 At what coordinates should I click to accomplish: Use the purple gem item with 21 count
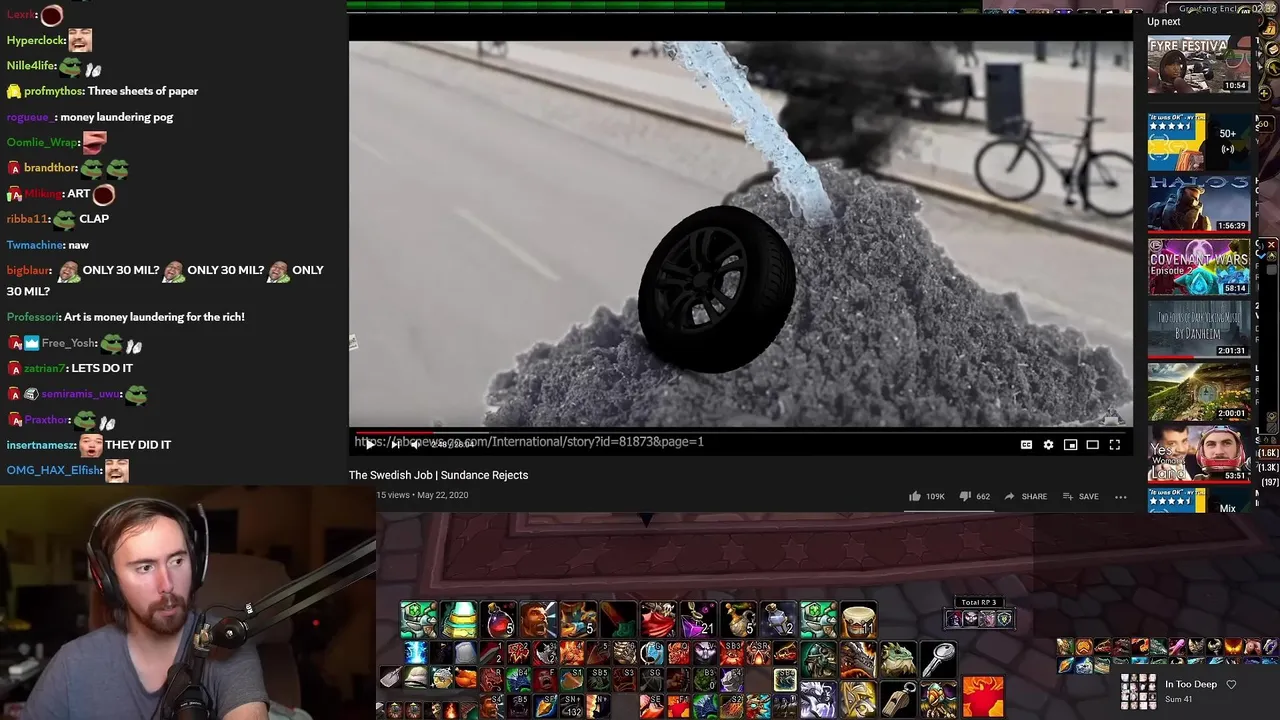[x=699, y=620]
